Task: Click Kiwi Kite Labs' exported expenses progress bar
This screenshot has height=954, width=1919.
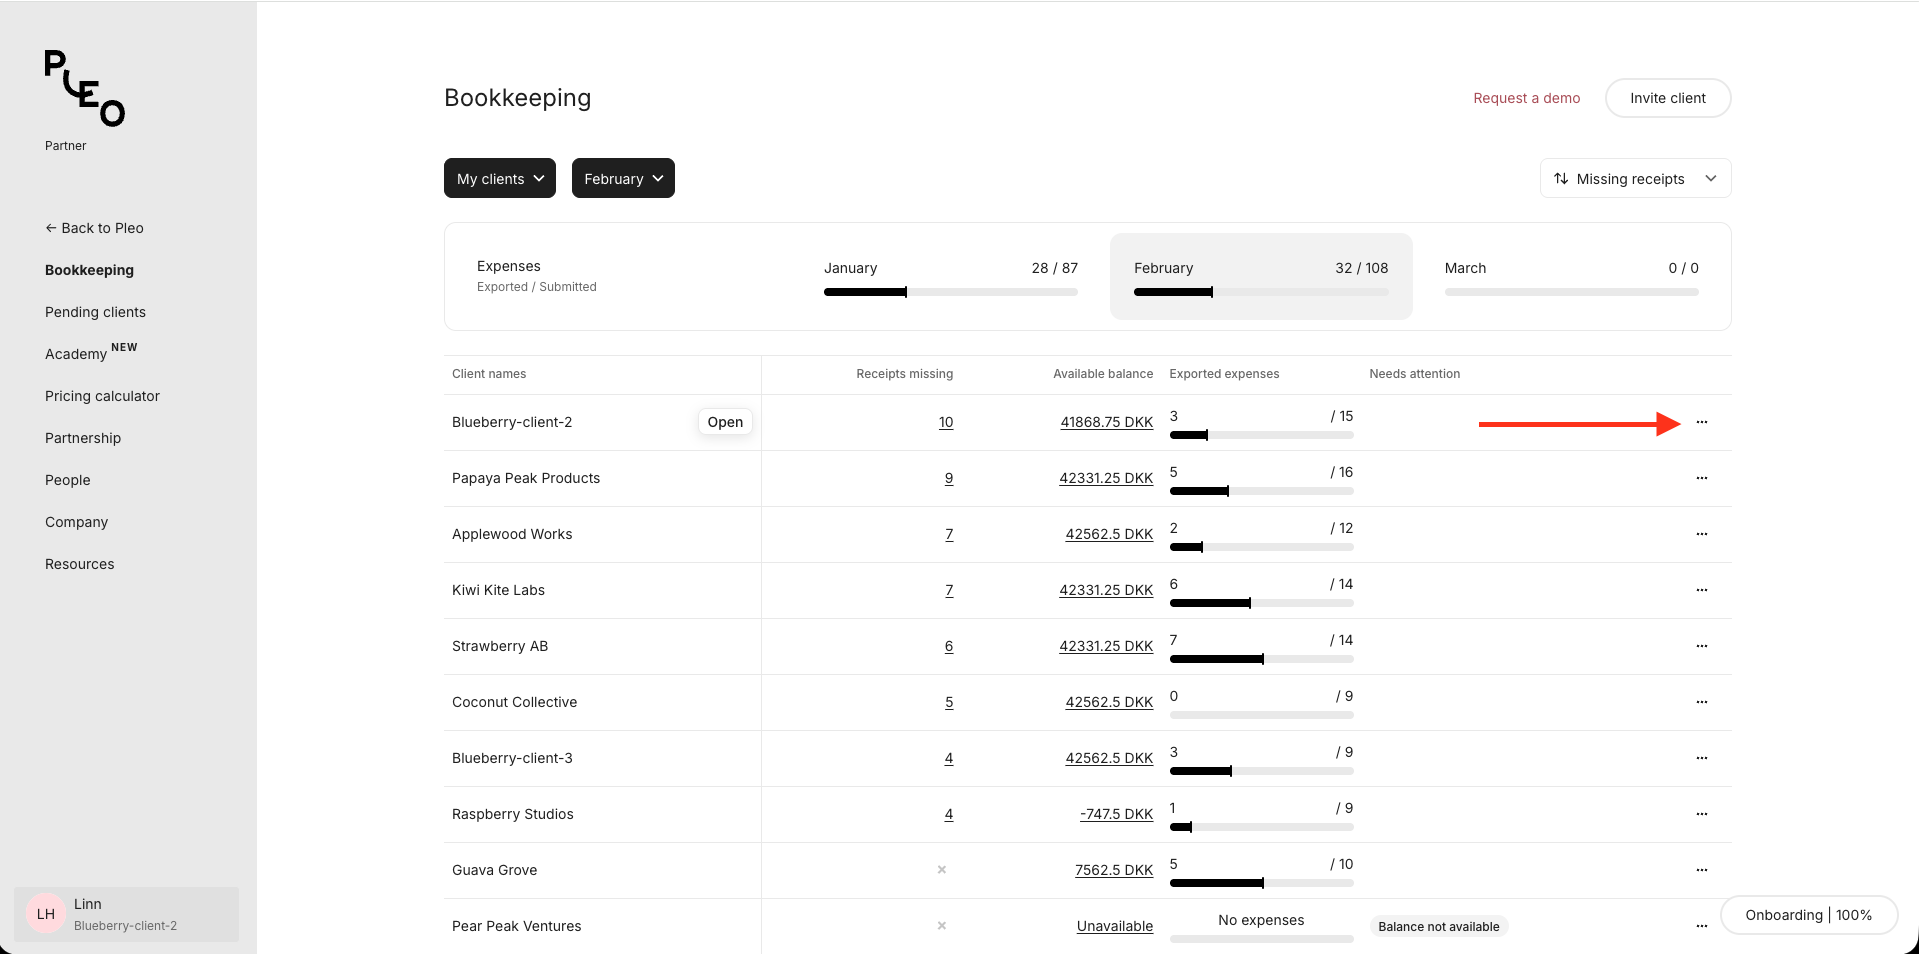Action: 1261,603
